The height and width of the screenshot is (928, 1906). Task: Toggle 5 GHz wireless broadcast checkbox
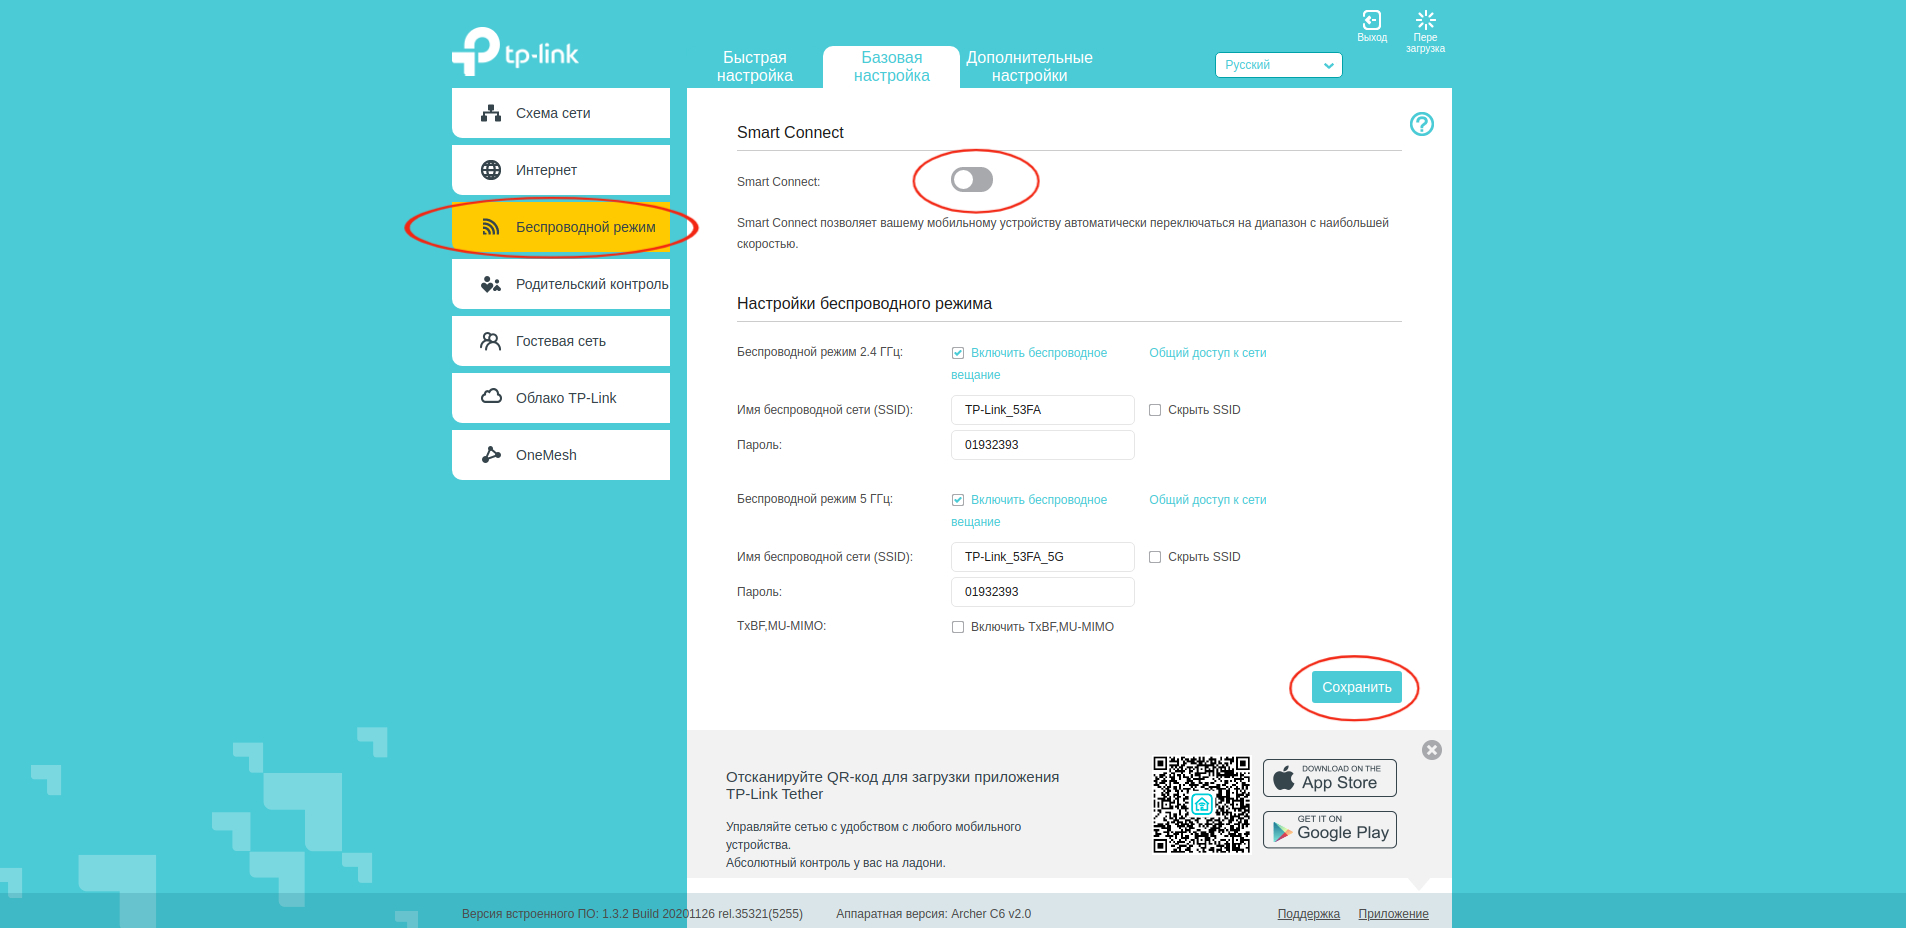[x=958, y=500]
